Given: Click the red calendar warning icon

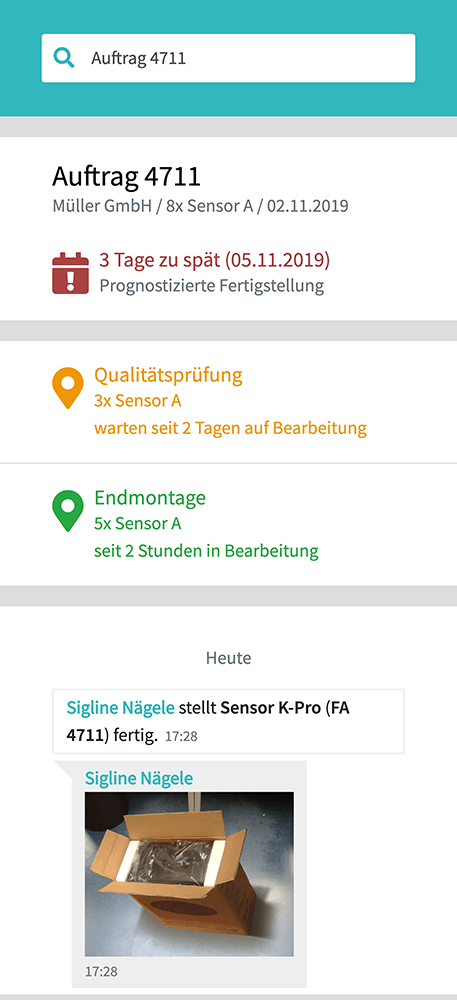Looking at the screenshot, I should [70, 273].
